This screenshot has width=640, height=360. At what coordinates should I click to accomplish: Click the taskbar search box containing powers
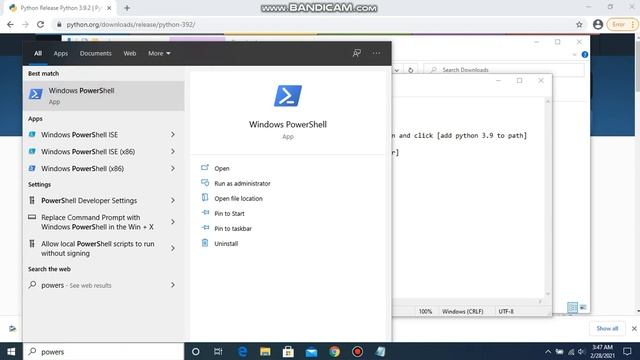coord(104,351)
